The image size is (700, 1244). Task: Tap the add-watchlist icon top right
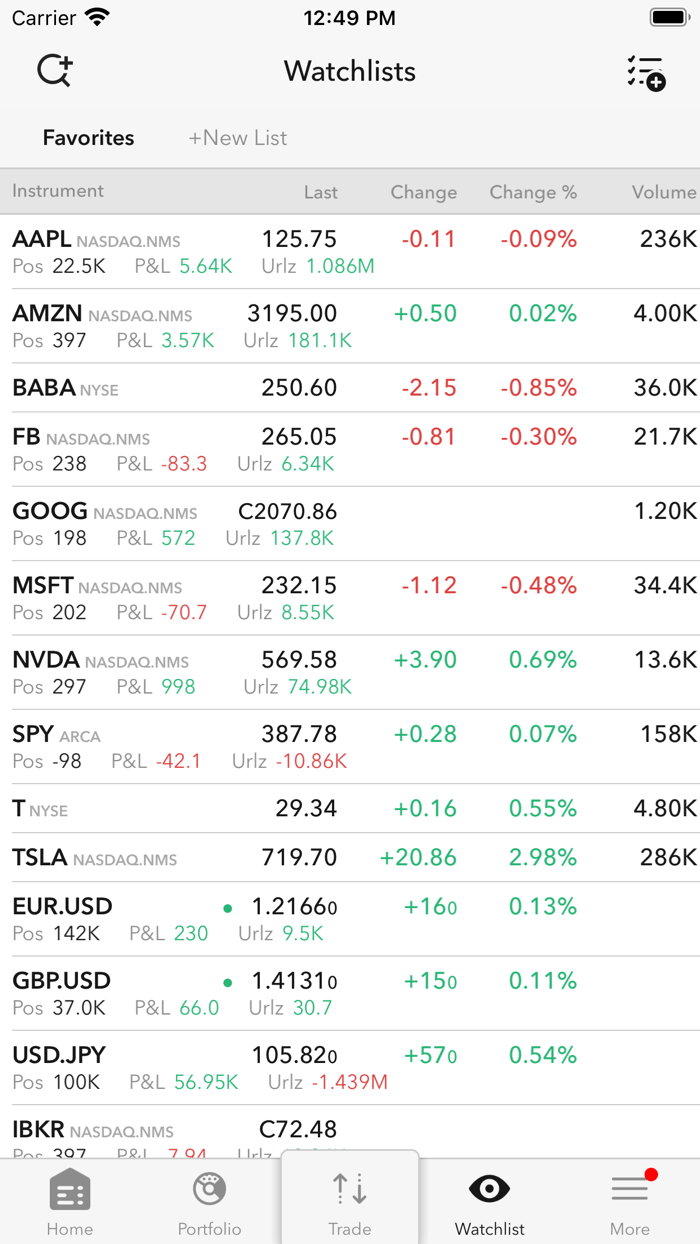645,70
